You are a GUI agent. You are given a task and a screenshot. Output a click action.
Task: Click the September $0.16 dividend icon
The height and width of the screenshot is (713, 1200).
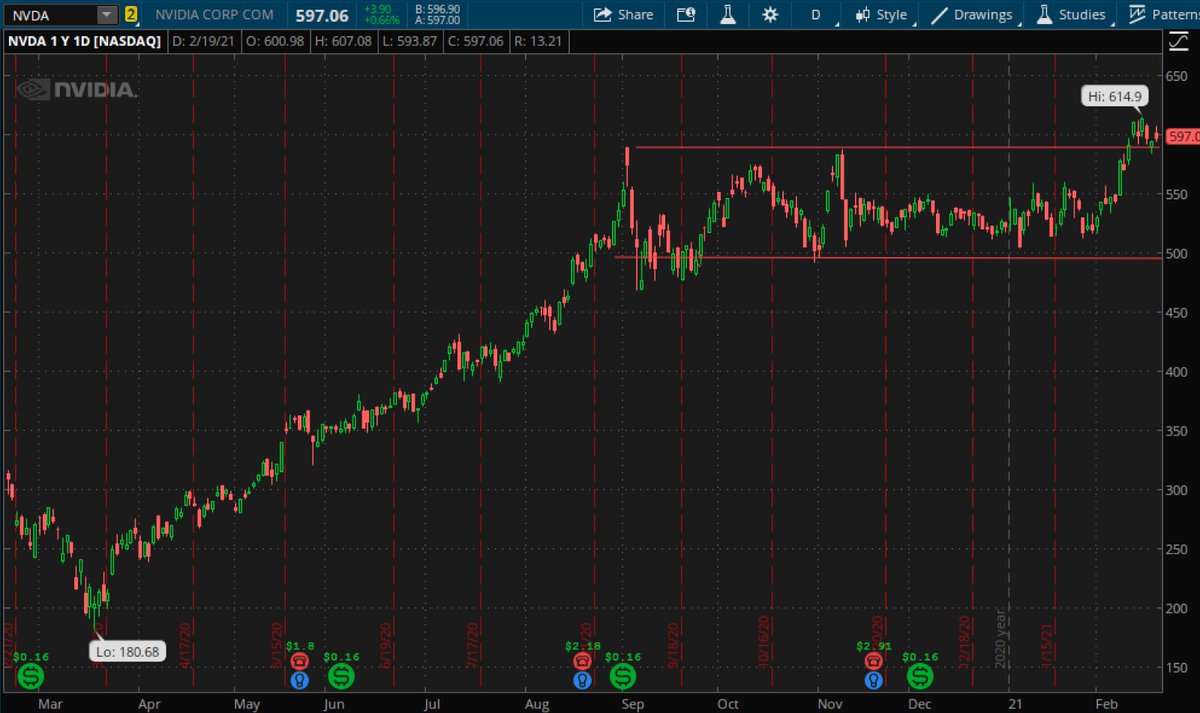624,677
